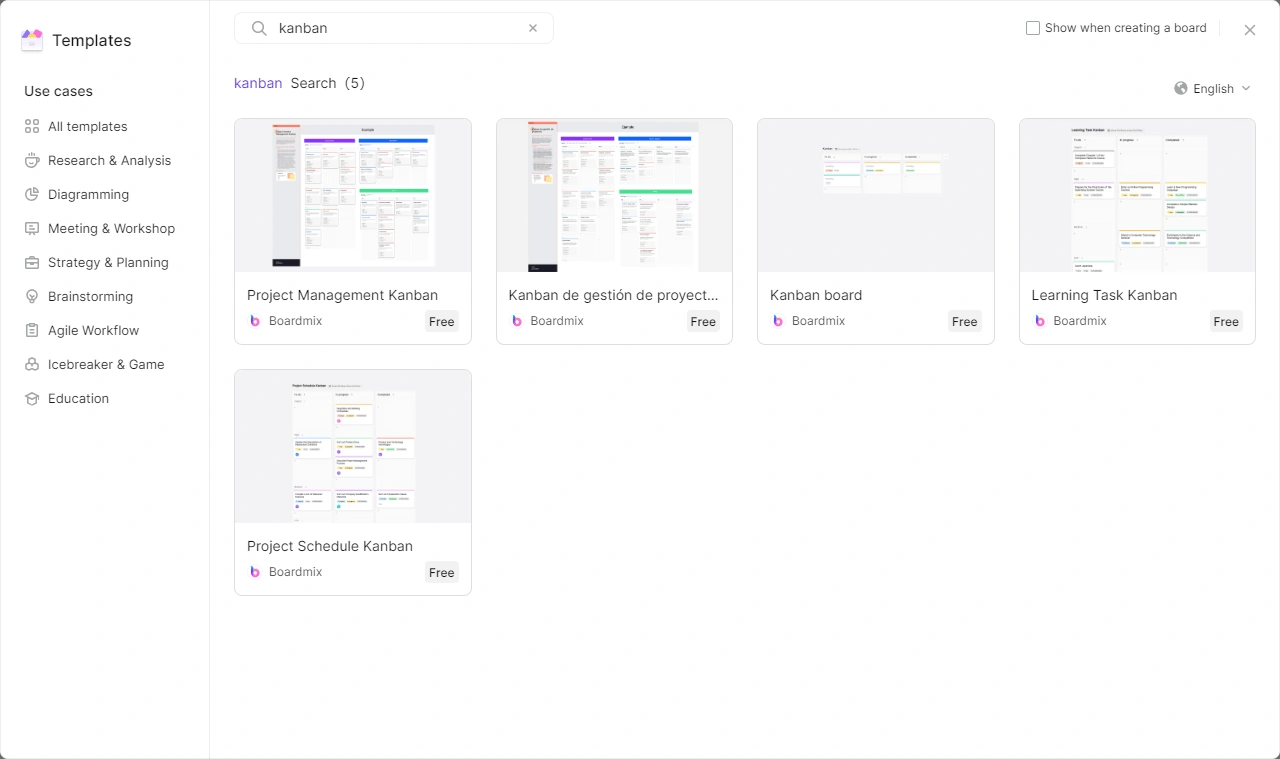Viewport: 1280px width, 759px height.
Task: Click Free badge on Project Schedule Kanban
Action: (442, 572)
